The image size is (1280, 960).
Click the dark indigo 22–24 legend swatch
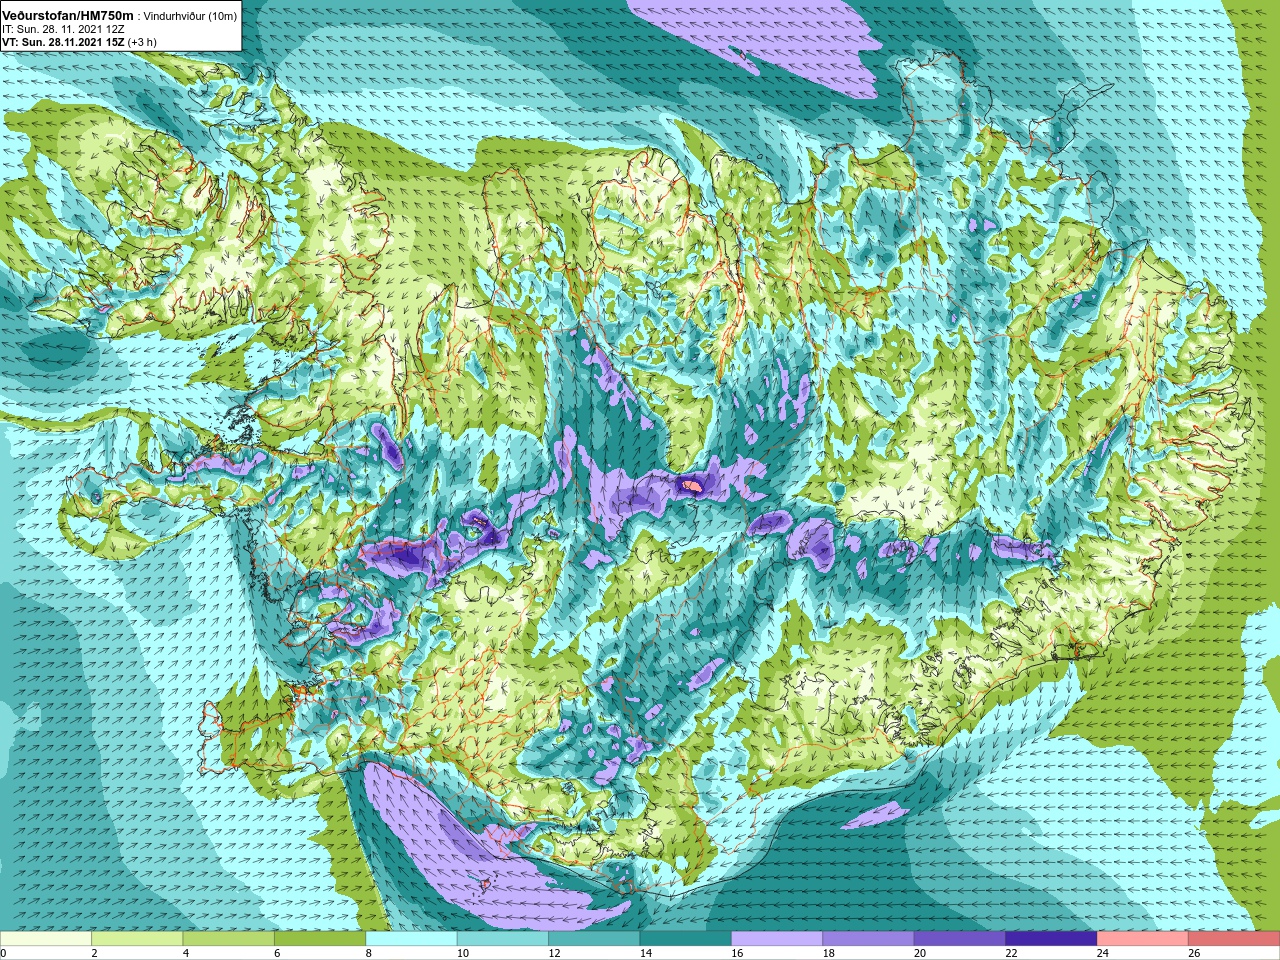coord(1052,939)
